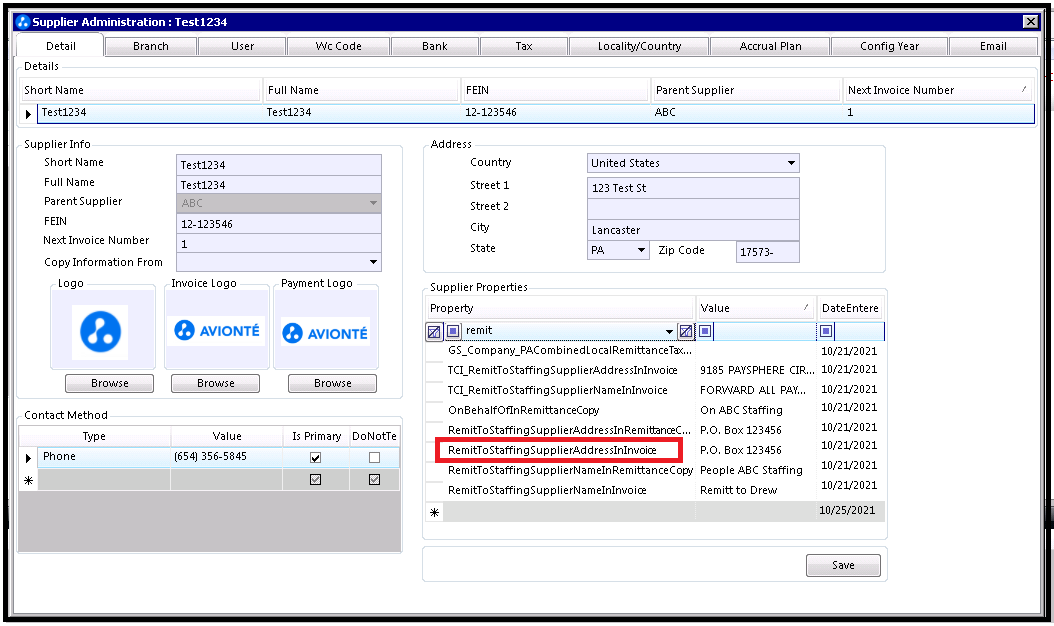The height and width of the screenshot is (626, 1054).
Task: Click the FEIN input field
Action: tap(279, 224)
